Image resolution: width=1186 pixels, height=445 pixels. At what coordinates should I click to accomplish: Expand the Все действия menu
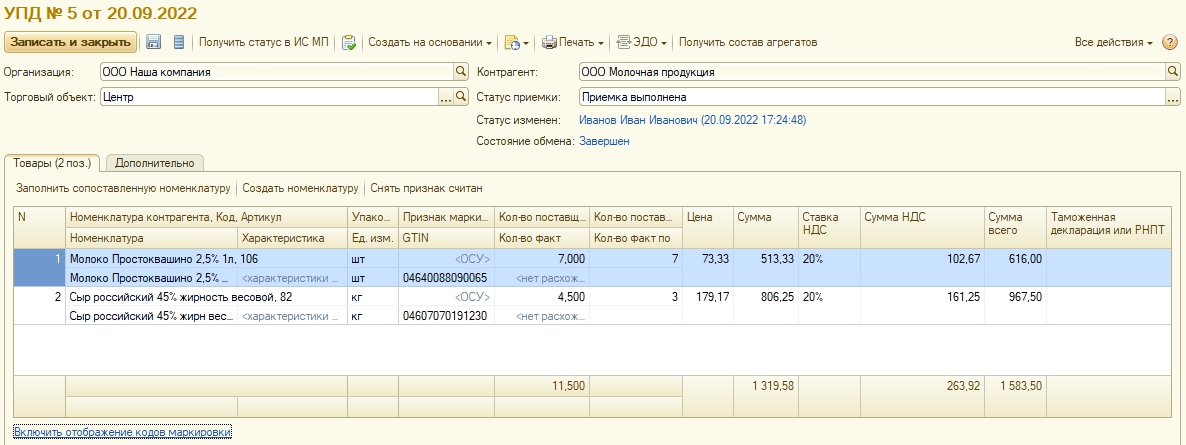(x=1113, y=43)
